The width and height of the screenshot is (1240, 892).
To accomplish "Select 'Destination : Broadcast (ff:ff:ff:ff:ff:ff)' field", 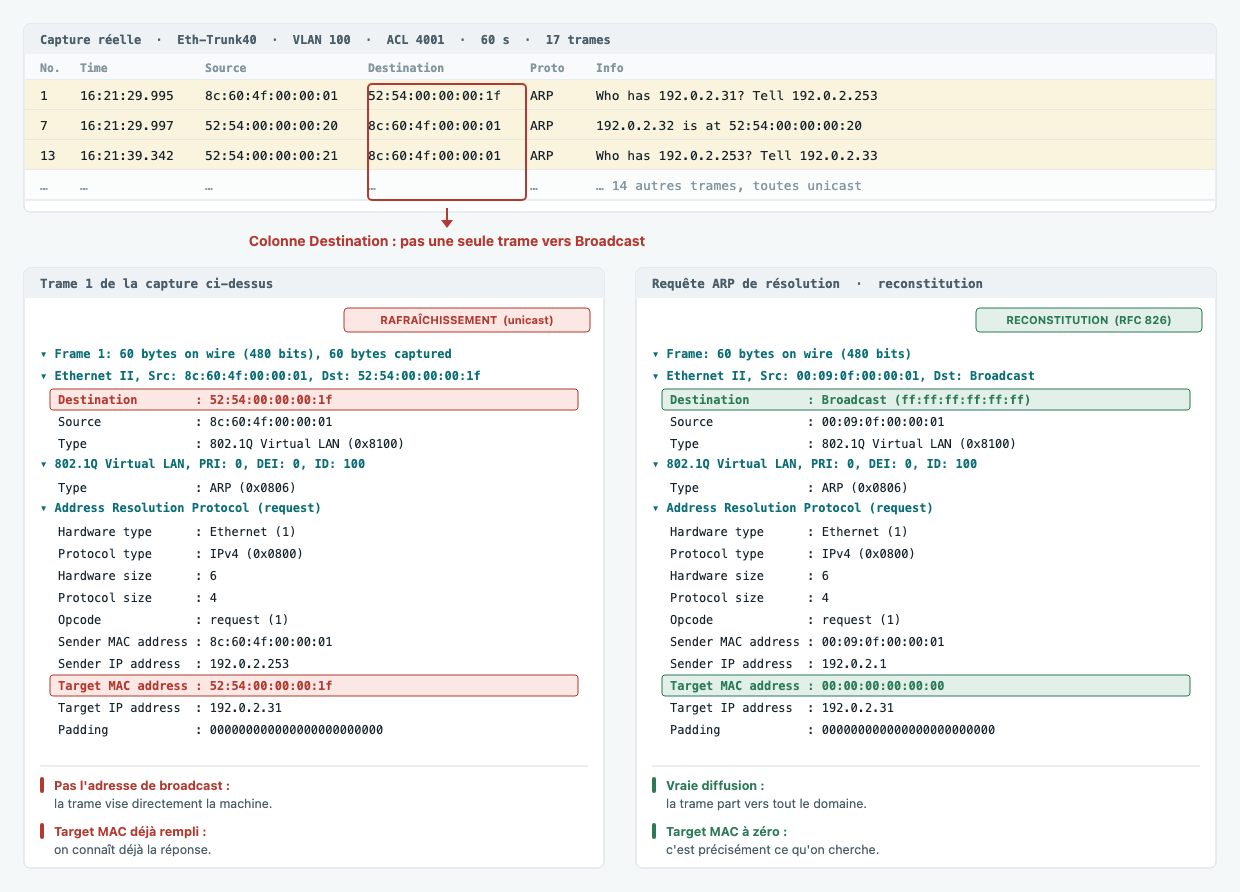I will pyautogui.click(x=926, y=400).
